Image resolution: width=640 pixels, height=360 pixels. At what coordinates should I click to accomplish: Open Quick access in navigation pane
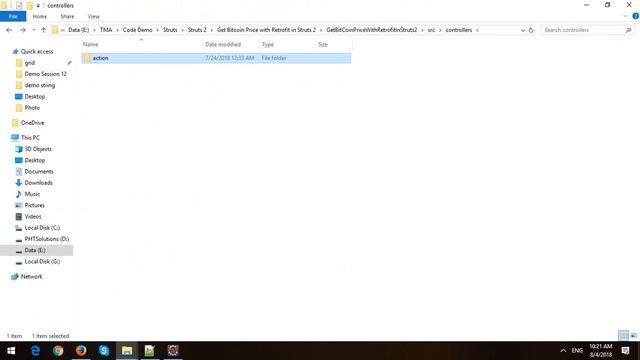coord(37,51)
